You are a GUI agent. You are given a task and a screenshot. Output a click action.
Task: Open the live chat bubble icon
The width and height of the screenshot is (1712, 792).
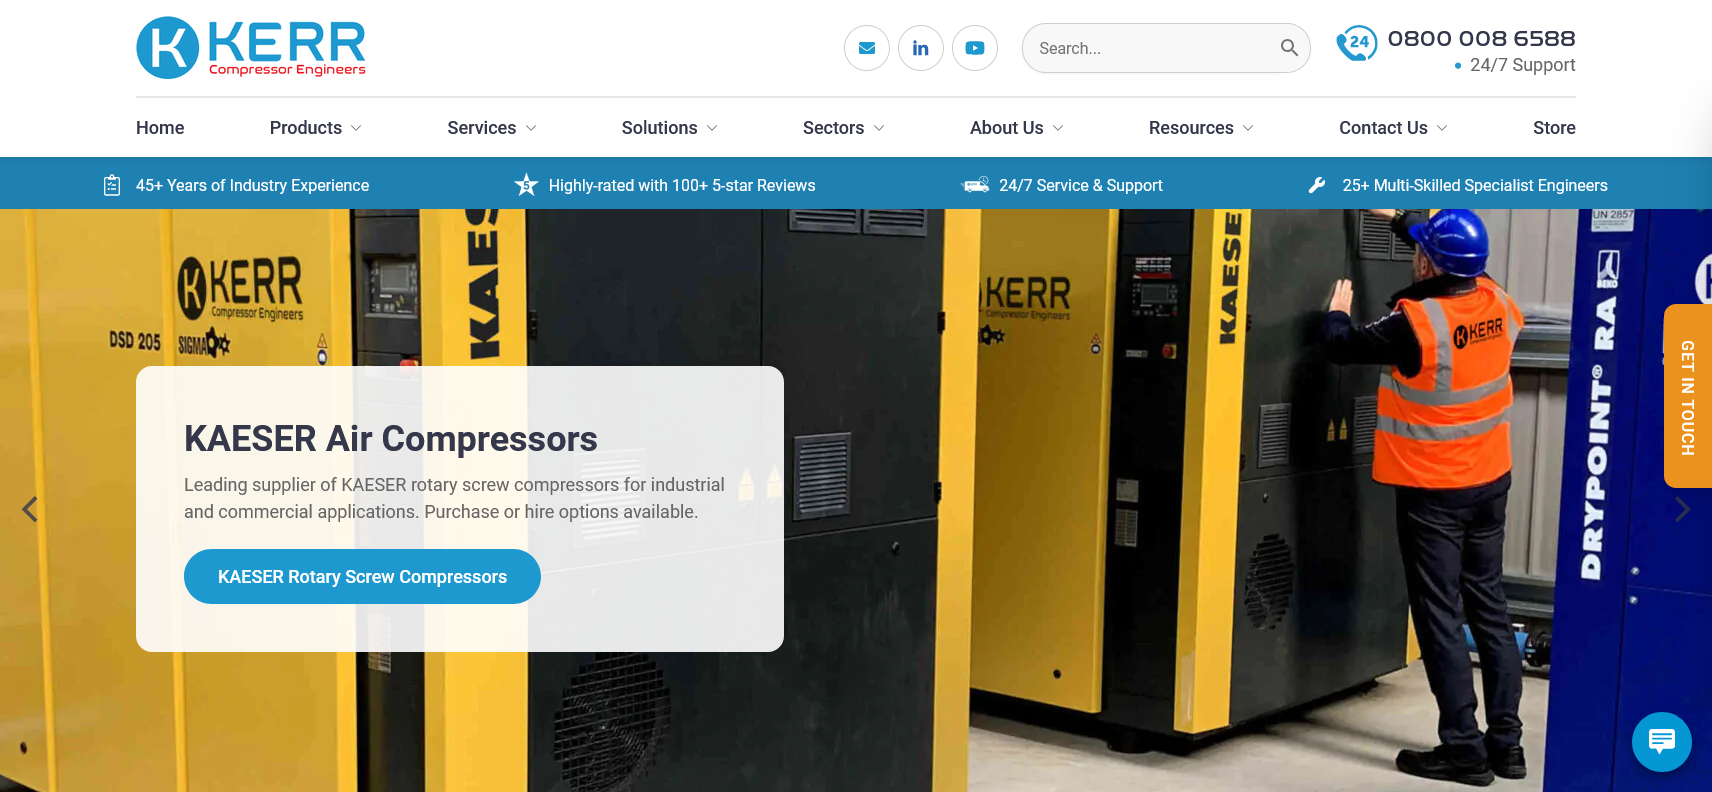point(1662,741)
